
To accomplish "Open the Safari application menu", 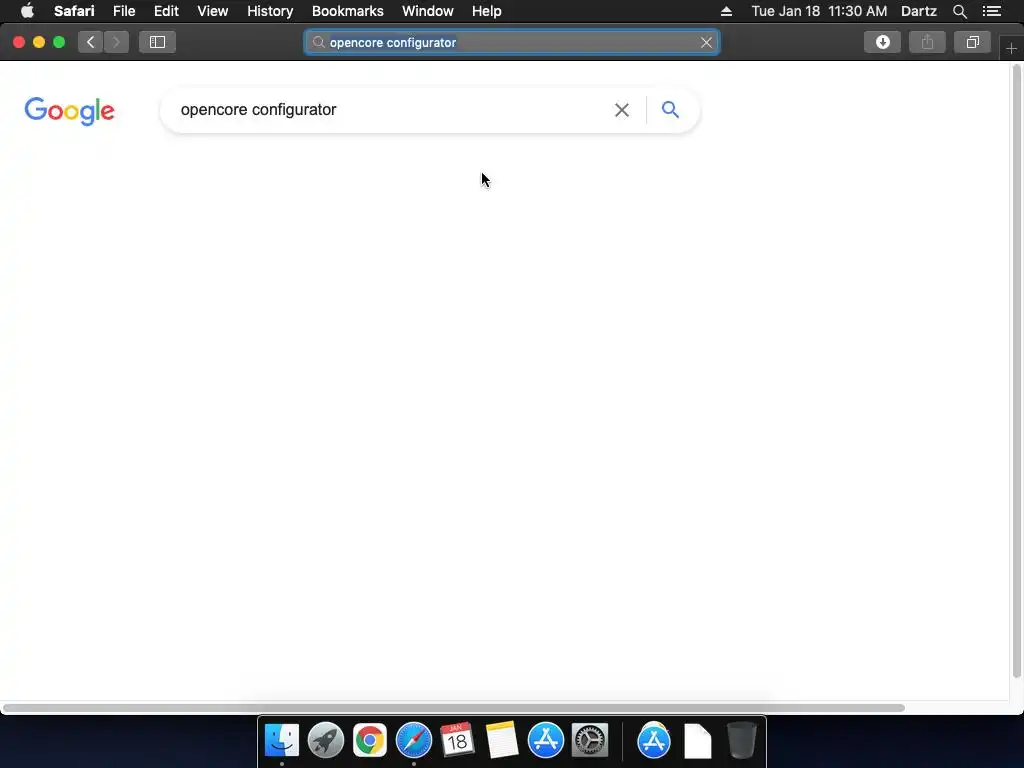I will [x=74, y=11].
